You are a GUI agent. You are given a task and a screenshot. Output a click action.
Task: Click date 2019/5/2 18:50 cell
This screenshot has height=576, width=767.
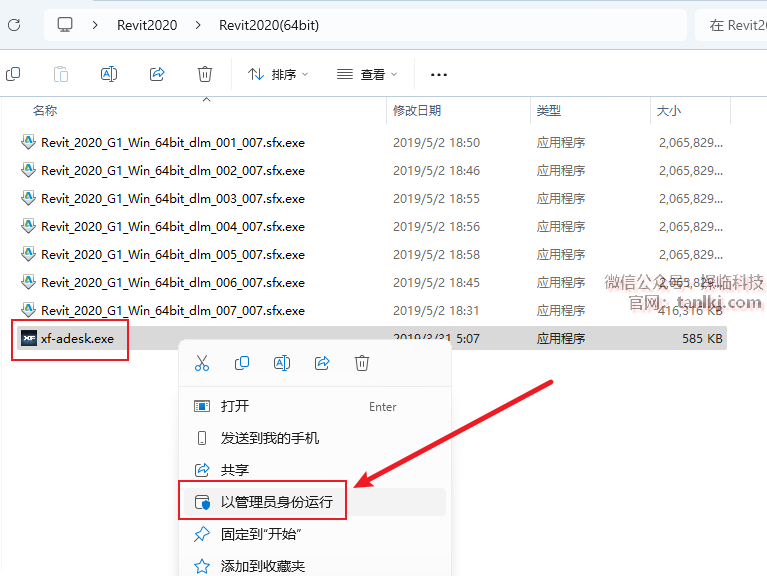click(x=436, y=143)
